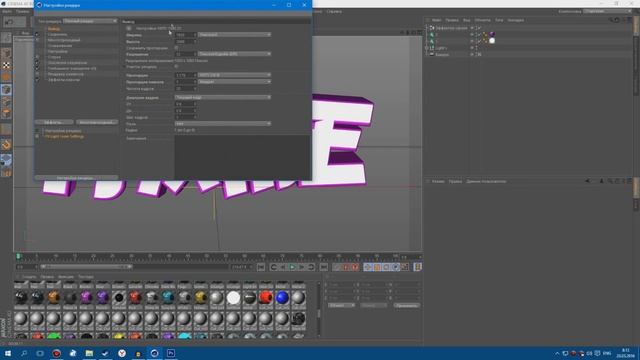Click the search icon in Attribute Manager header
The height and width of the screenshot is (360, 640).
(610, 181)
